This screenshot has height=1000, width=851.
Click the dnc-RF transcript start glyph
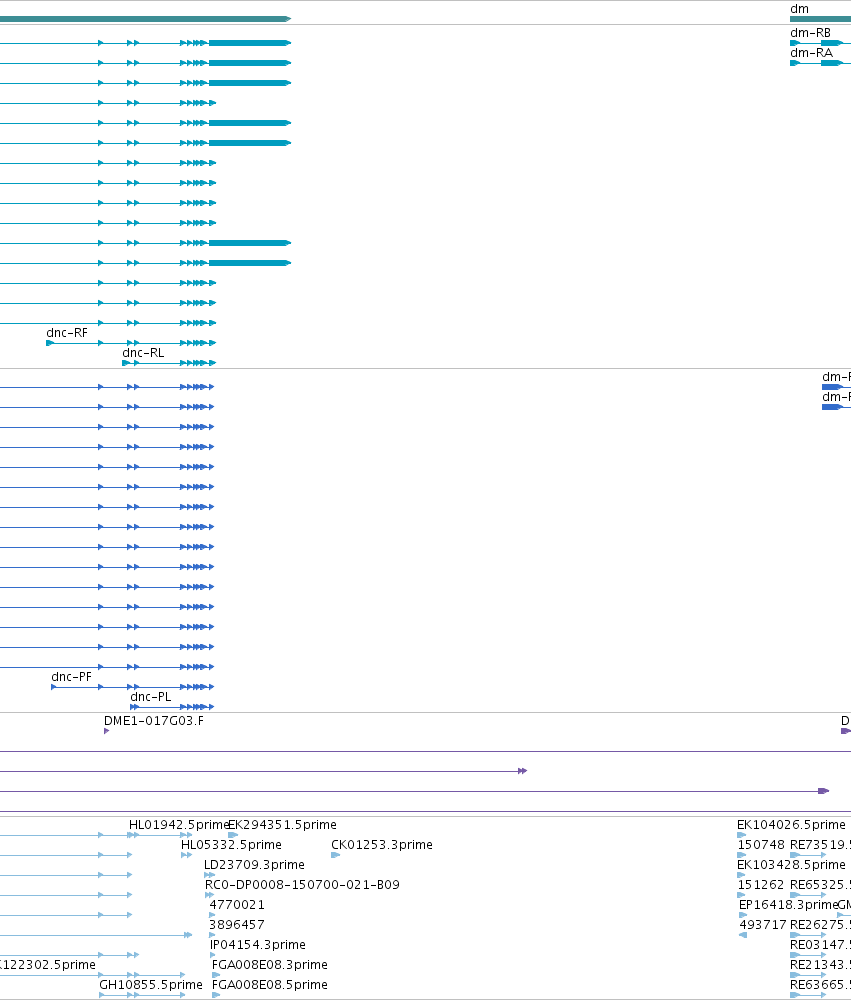click(x=50, y=343)
